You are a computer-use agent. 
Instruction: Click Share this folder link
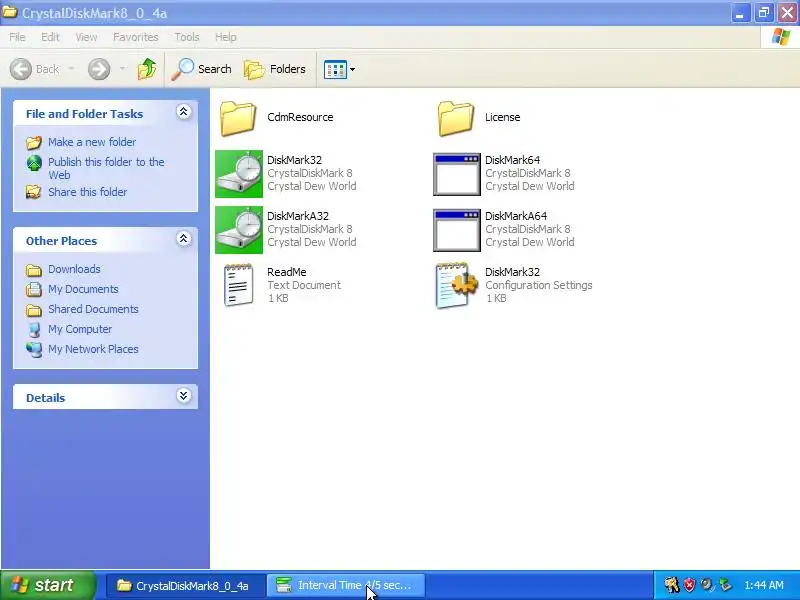88,192
